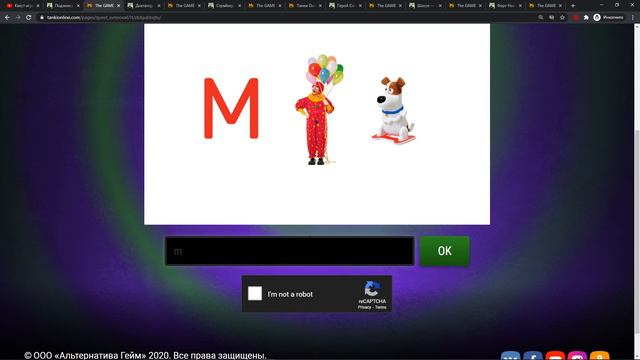
Task: Click the green OK button
Action: coord(444,251)
